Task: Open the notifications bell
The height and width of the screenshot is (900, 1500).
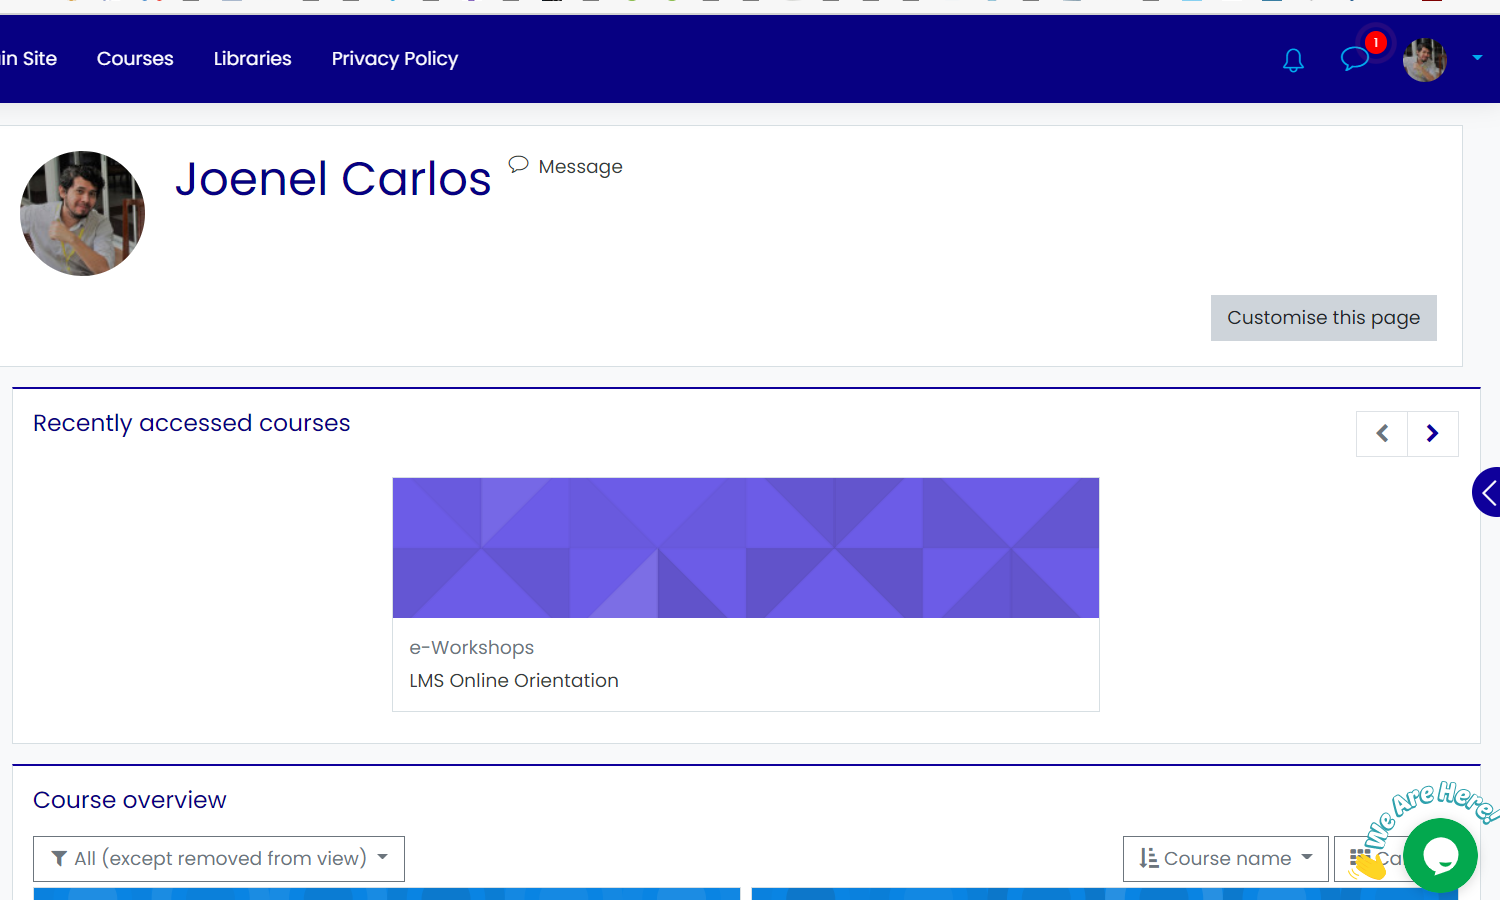Action: 1292,60
